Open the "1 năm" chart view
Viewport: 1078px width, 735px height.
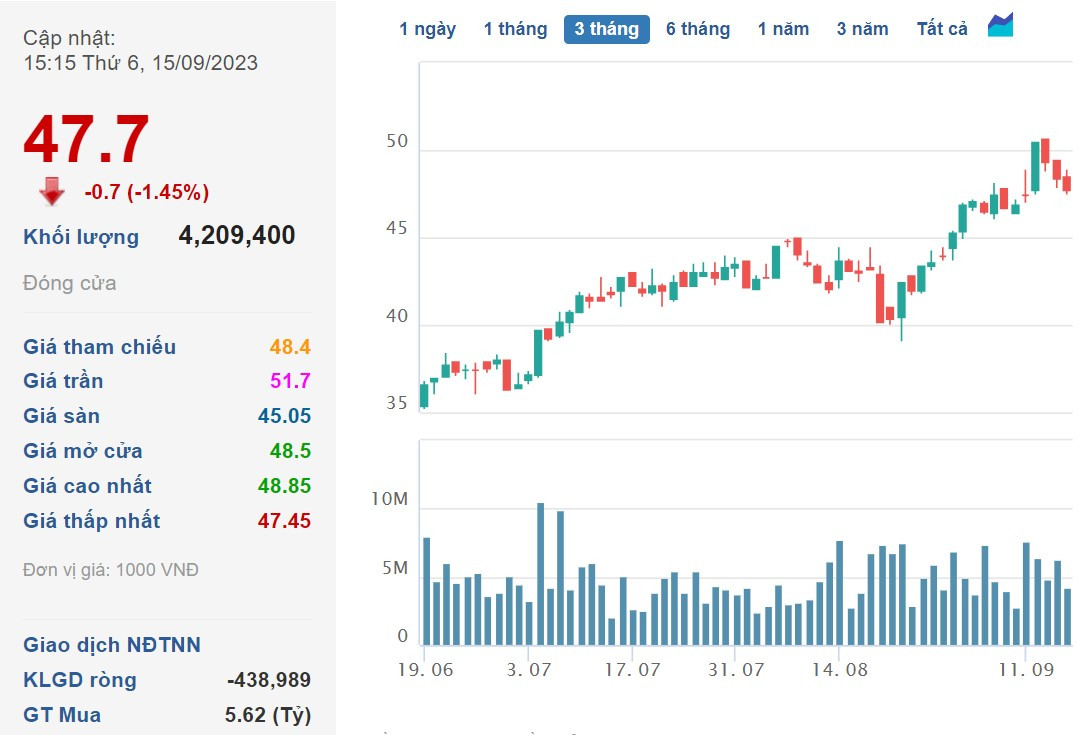click(x=783, y=29)
